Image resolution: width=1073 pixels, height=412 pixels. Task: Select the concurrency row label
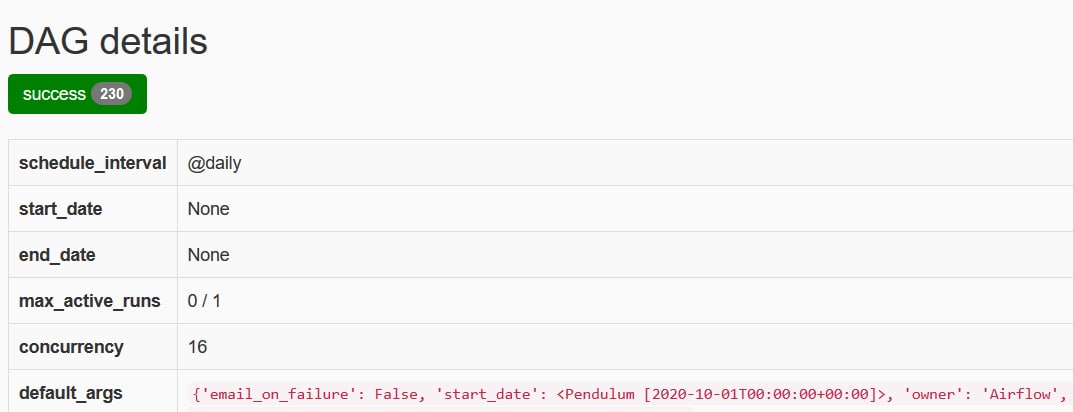(71, 347)
